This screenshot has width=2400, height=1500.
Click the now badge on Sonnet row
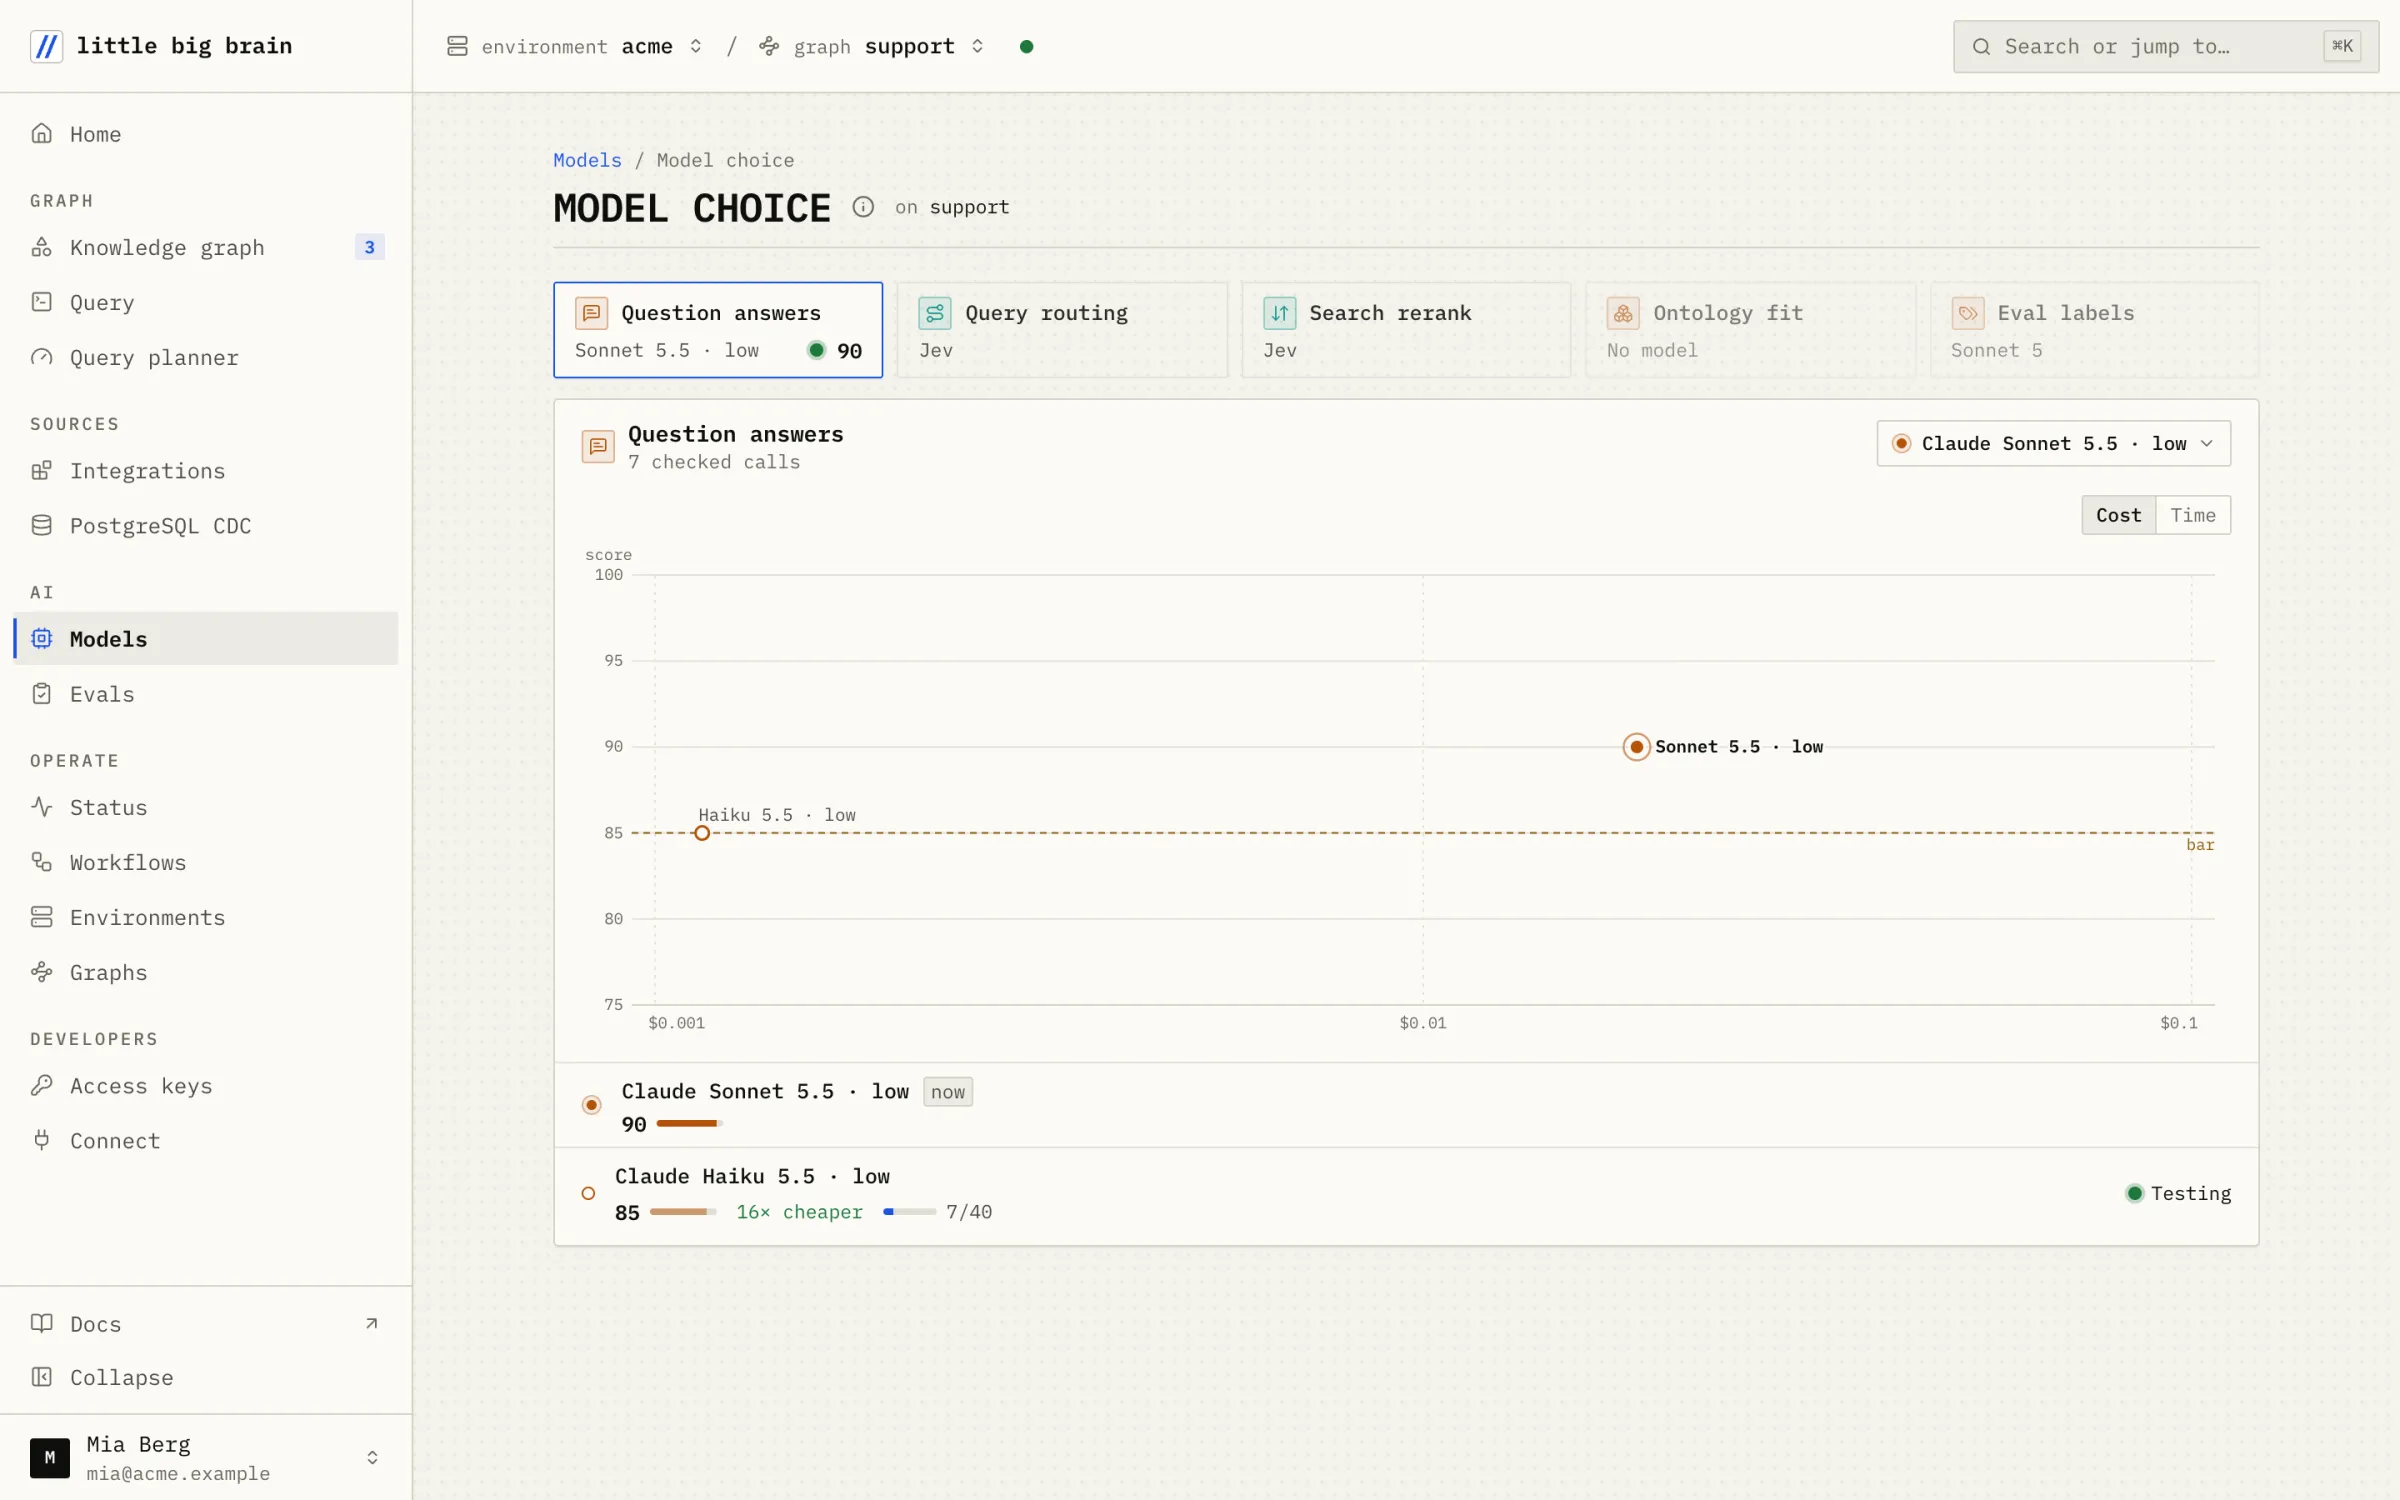948,1092
